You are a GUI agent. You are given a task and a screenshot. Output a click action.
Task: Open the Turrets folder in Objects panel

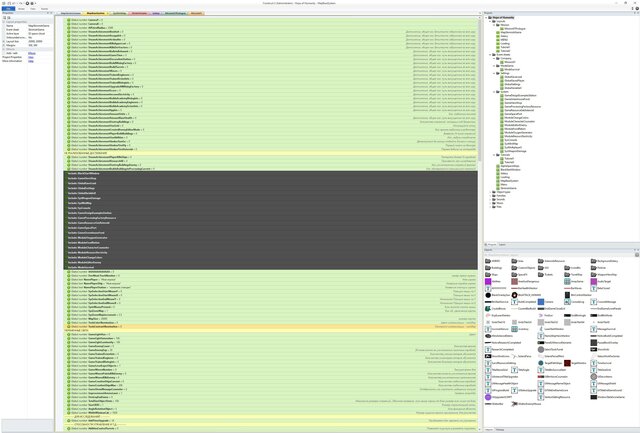[x=545, y=275]
